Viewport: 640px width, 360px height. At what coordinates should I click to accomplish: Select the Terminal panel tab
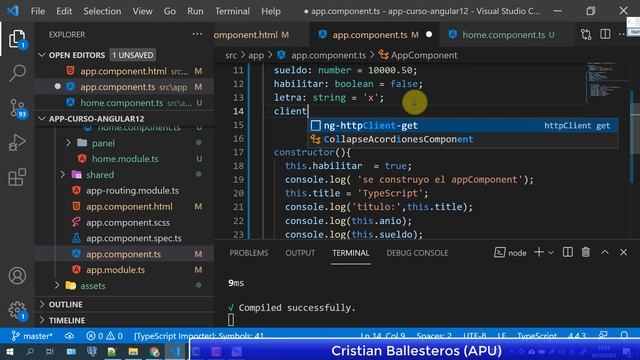click(x=351, y=253)
